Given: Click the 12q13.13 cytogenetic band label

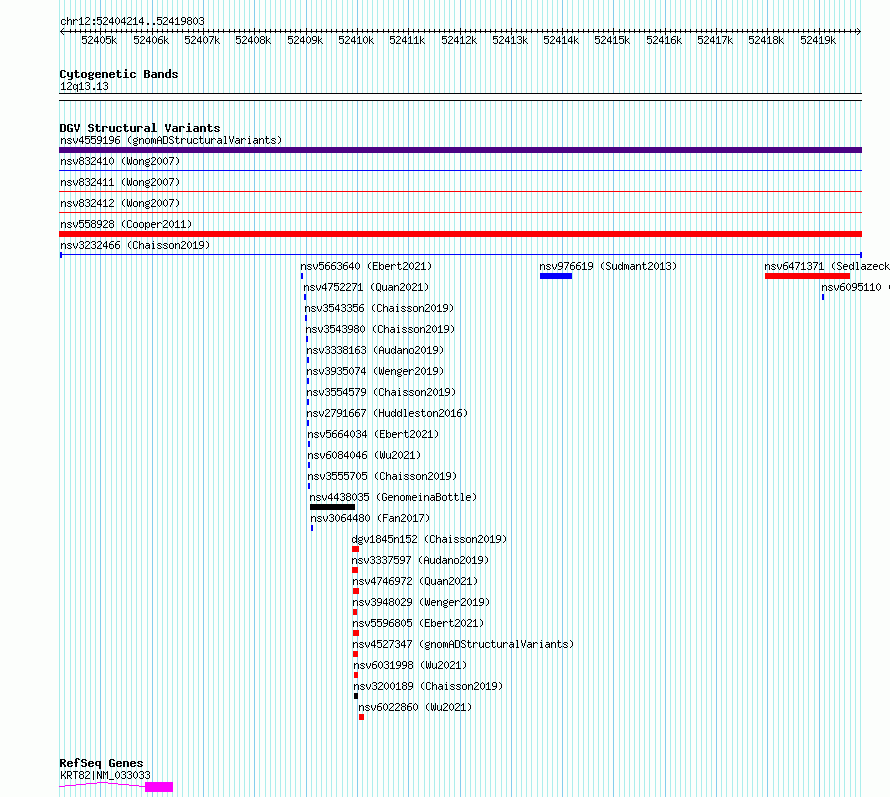Looking at the screenshot, I should [84, 86].
